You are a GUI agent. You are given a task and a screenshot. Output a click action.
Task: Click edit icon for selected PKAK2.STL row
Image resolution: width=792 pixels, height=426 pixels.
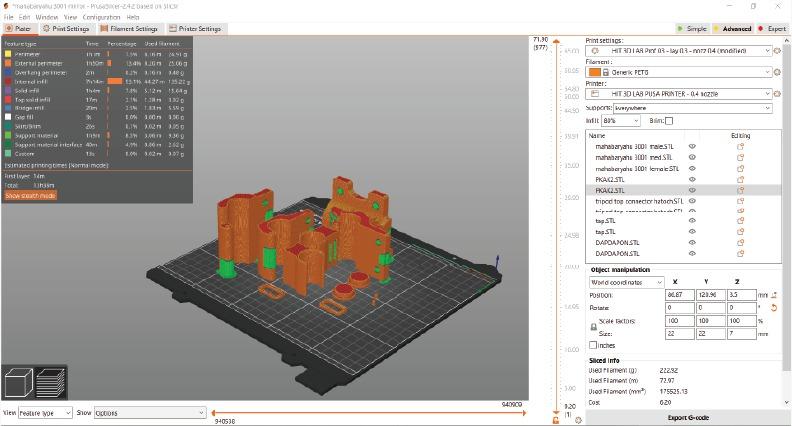pos(740,191)
